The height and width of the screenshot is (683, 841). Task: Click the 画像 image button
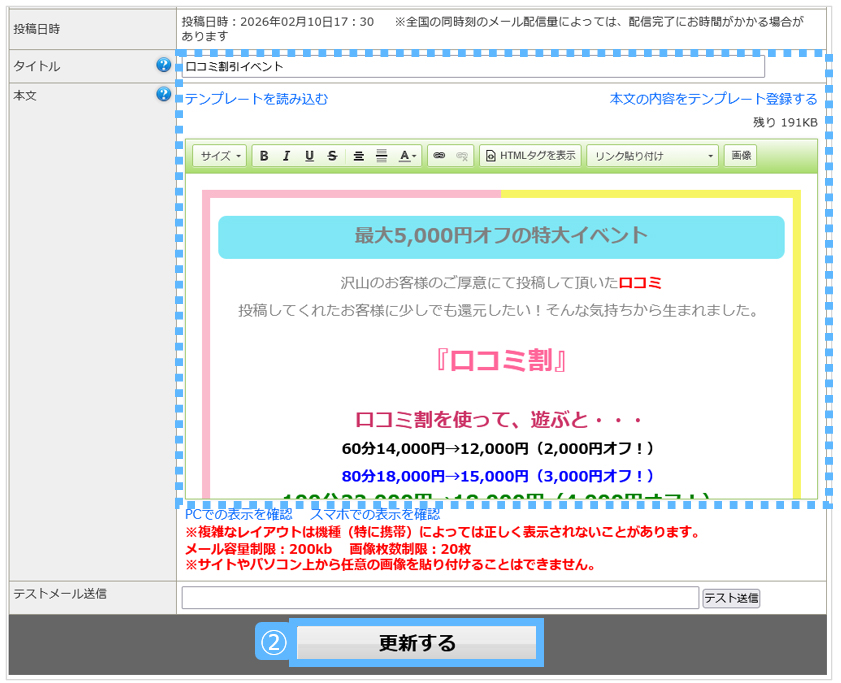740,156
